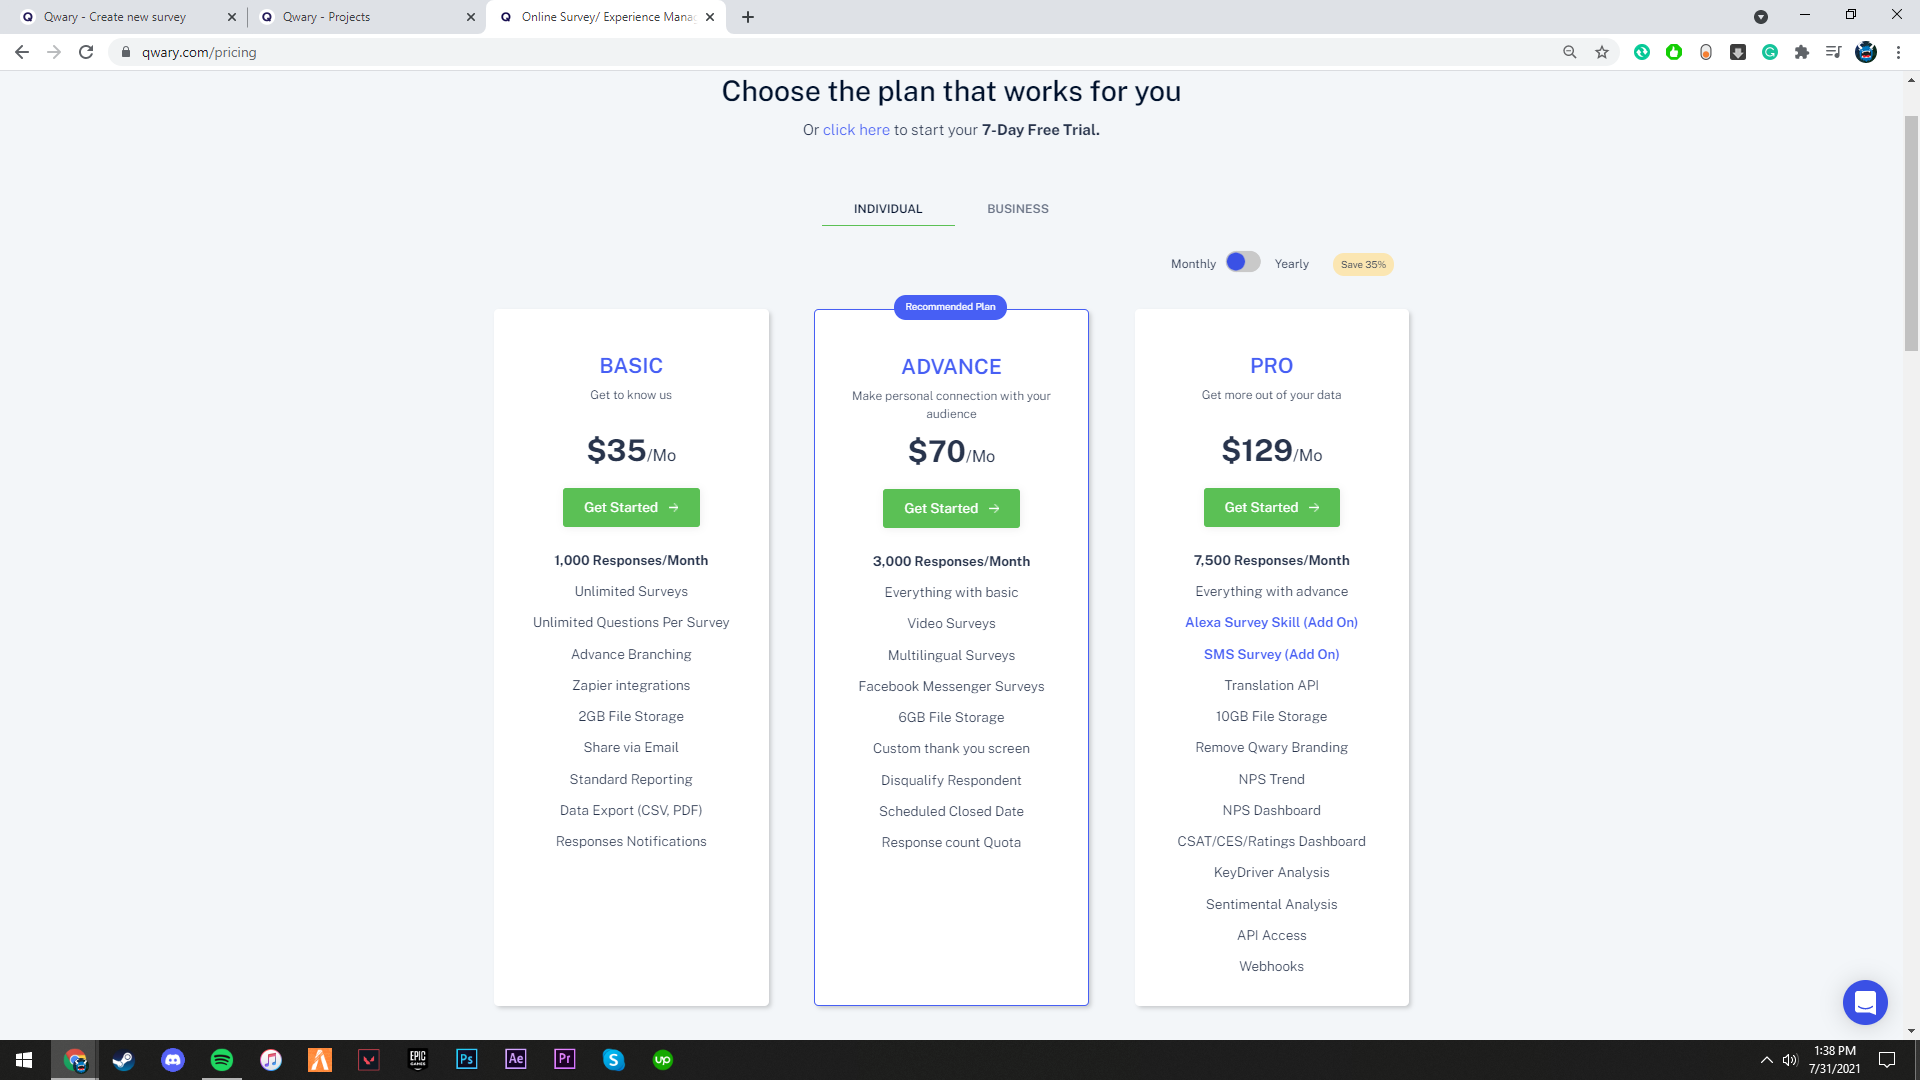Click the browser zoom magnifier icon
The image size is (1920, 1080).
pyautogui.click(x=1570, y=52)
